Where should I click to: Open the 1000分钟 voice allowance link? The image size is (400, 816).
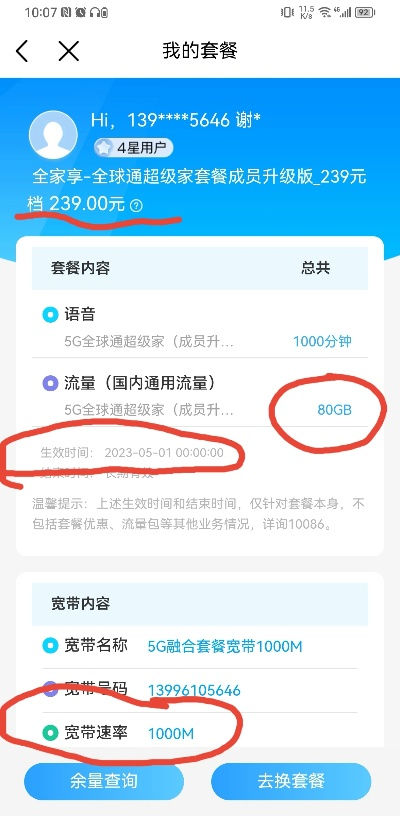click(x=322, y=341)
